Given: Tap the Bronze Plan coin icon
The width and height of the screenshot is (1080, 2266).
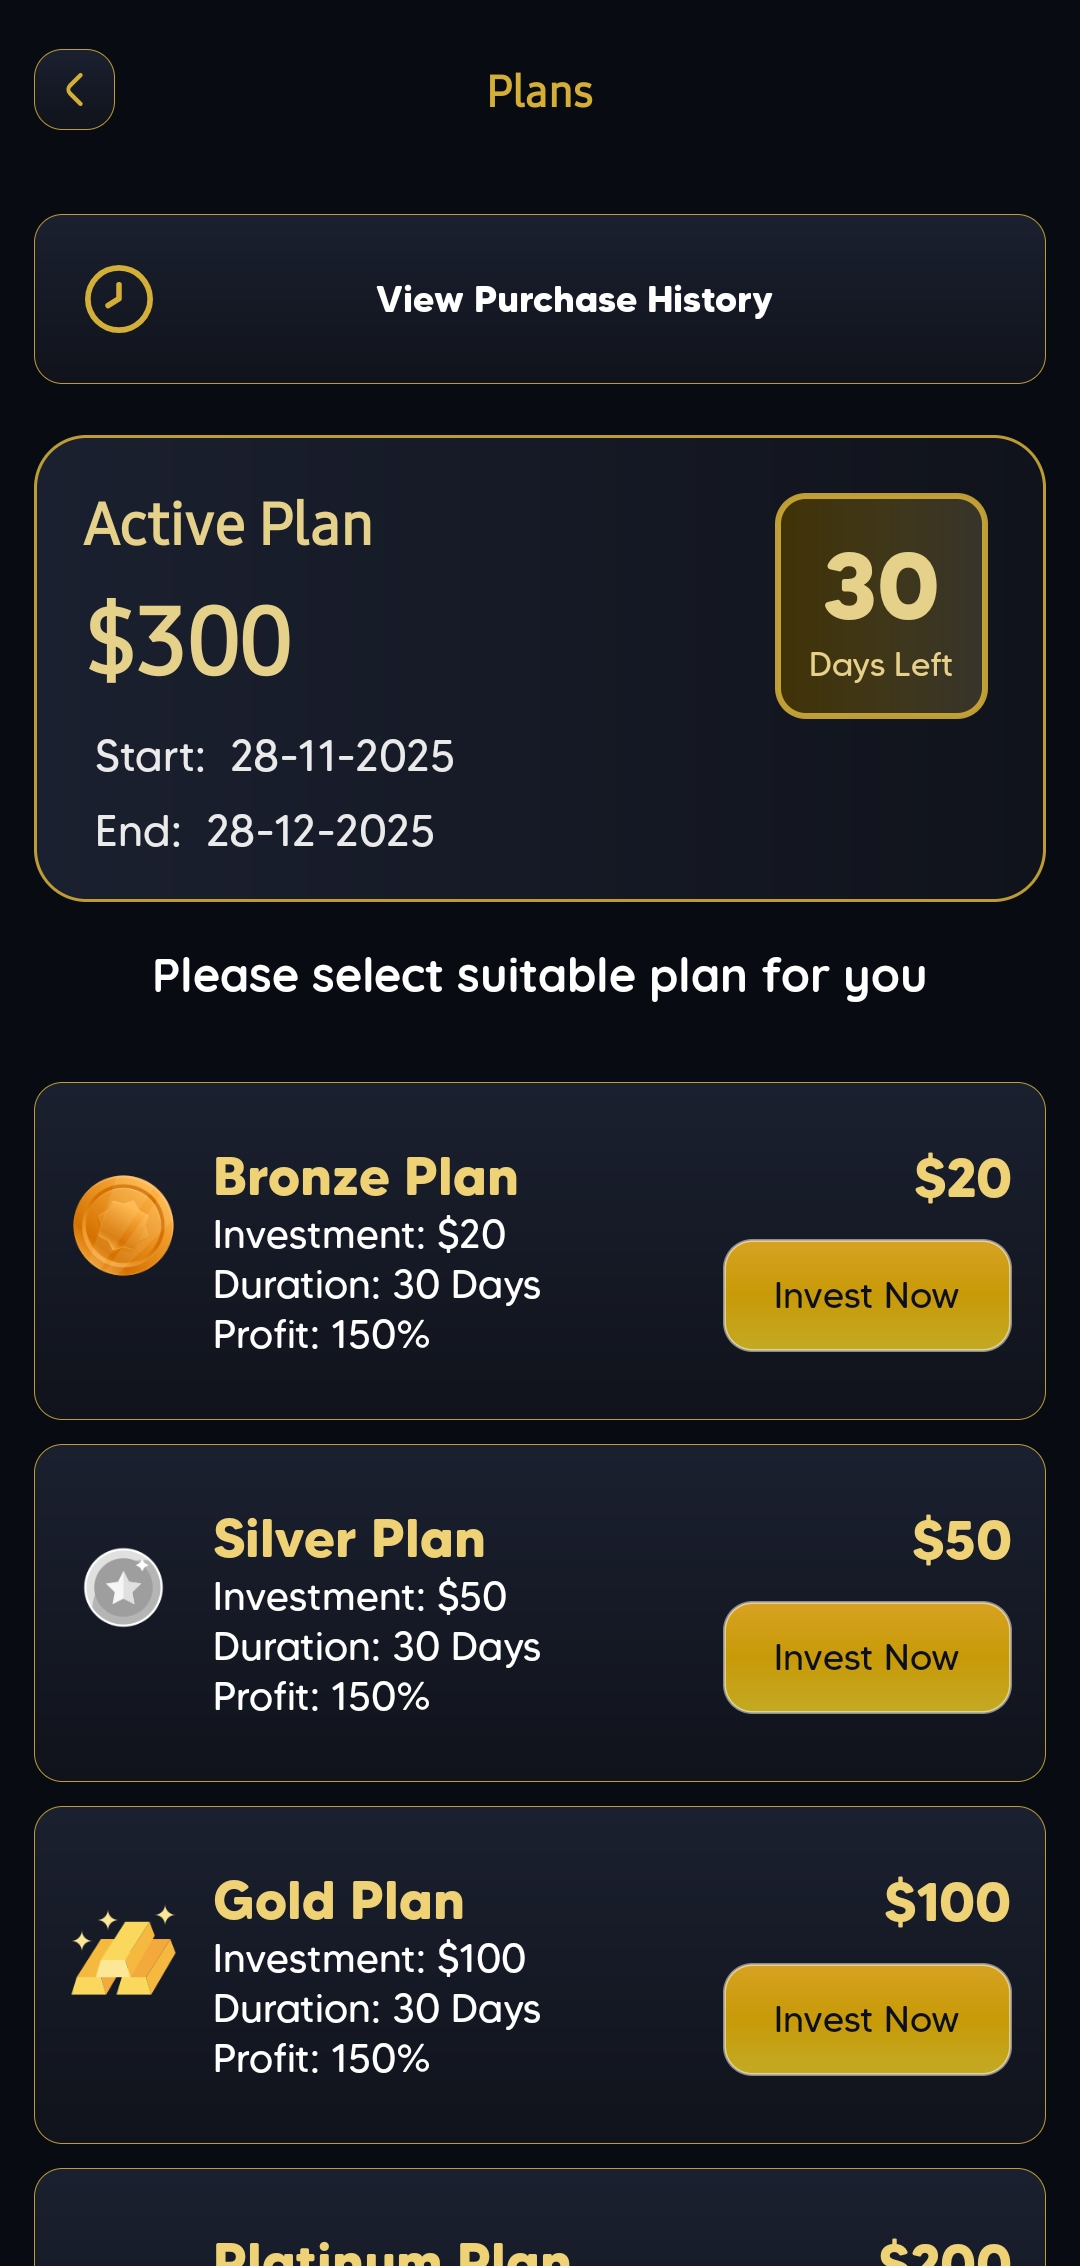Looking at the screenshot, I should pyautogui.click(x=123, y=1225).
